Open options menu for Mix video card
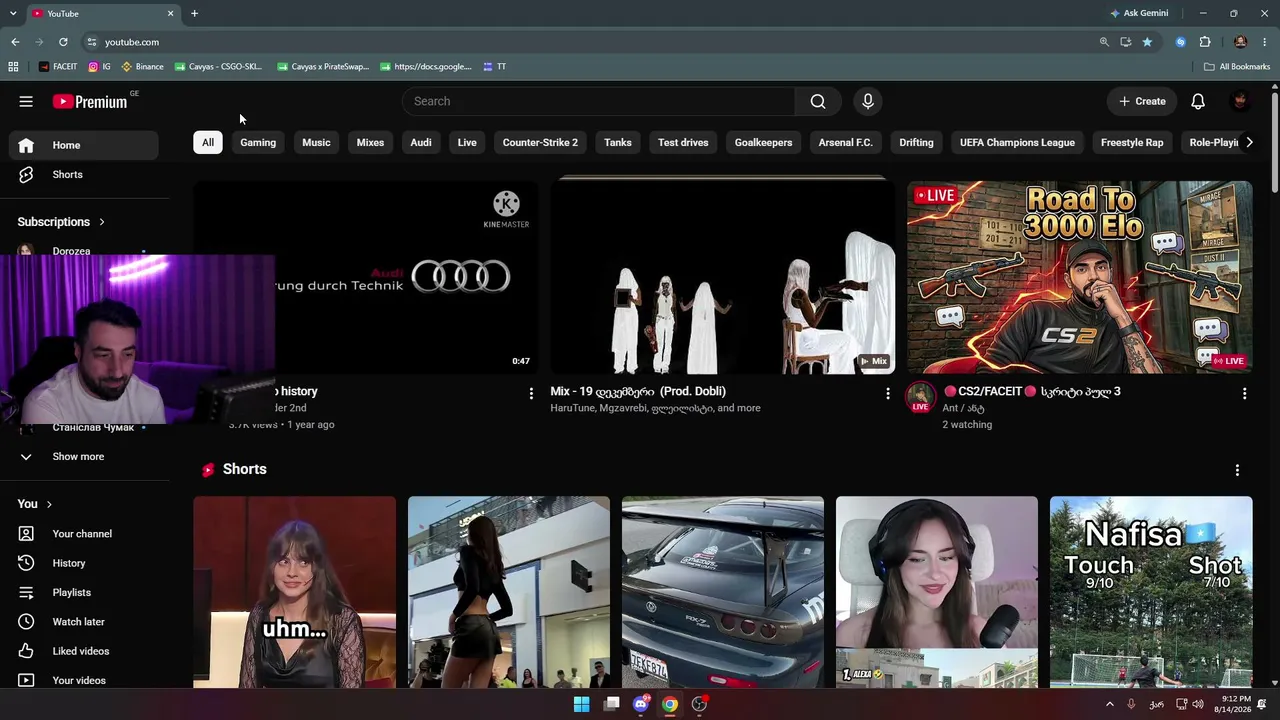The height and width of the screenshot is (720, 1280). point(887,394)
